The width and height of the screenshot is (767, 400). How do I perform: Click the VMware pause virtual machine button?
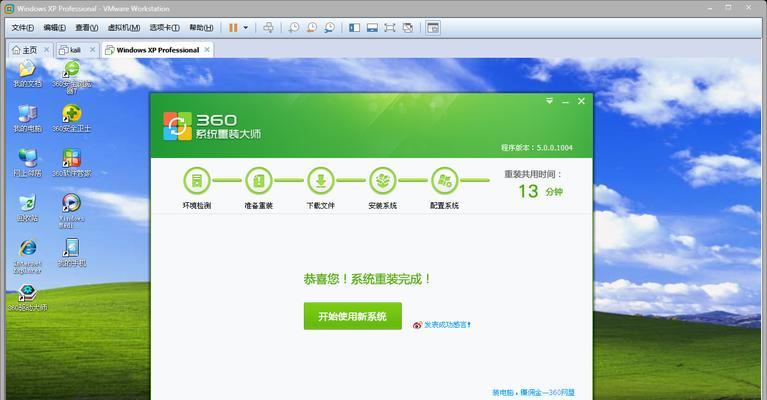[x=233, y=28]
